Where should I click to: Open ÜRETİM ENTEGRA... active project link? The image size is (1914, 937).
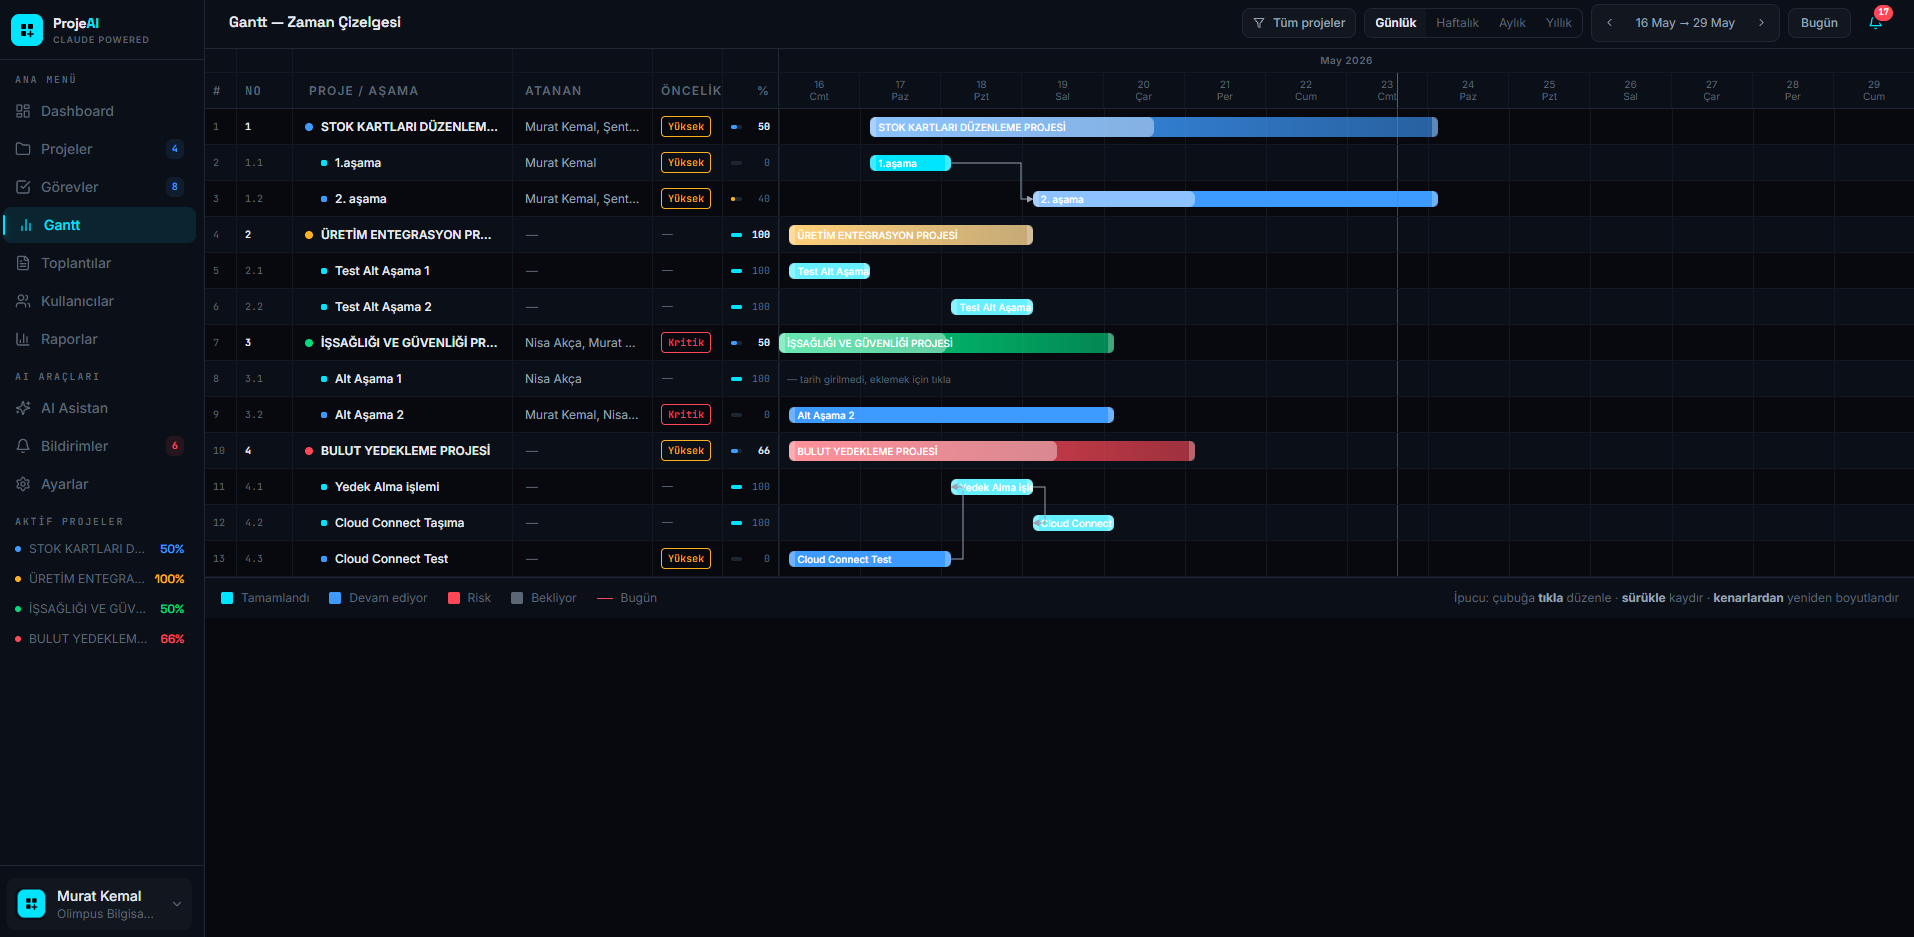coord(100,579)
